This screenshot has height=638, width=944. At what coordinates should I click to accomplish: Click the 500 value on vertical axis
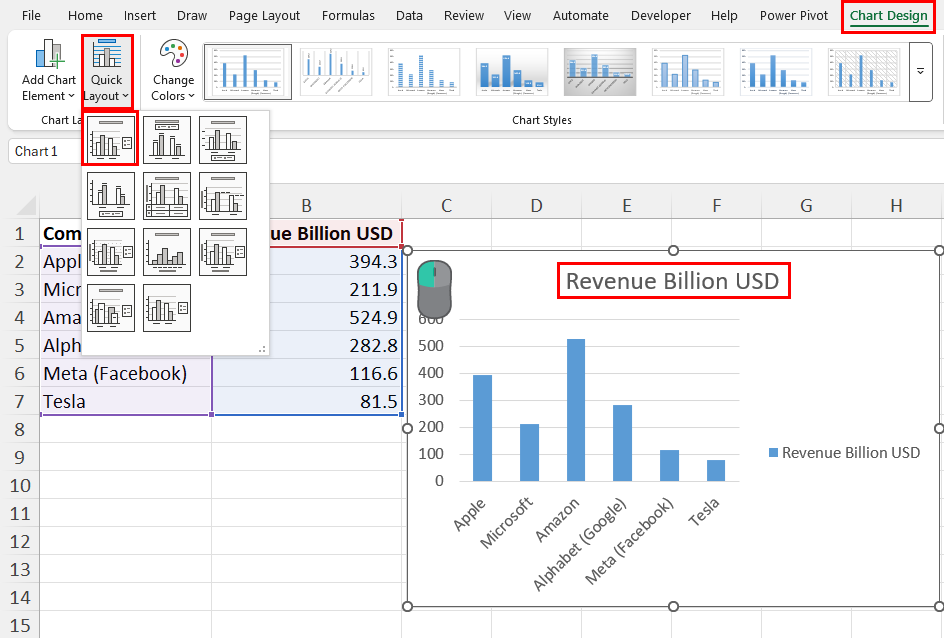point(431,345)
